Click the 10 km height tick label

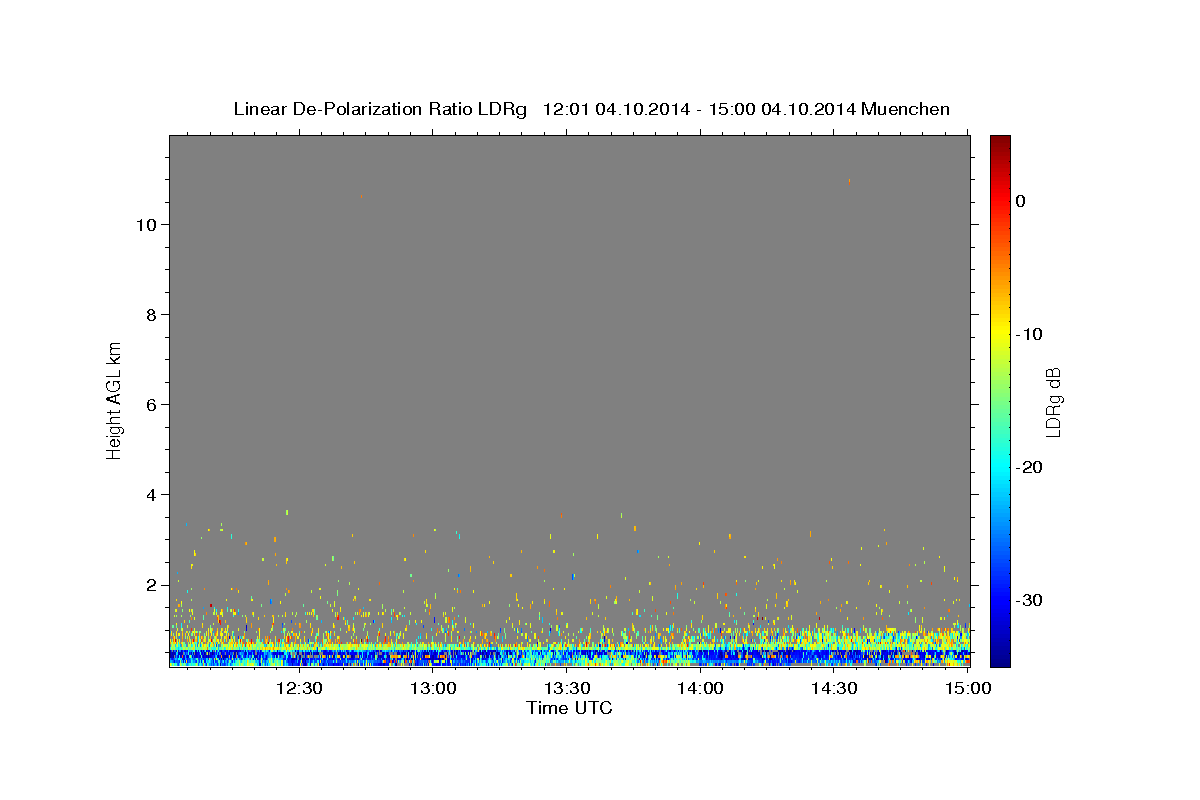[x=145, y=225]
